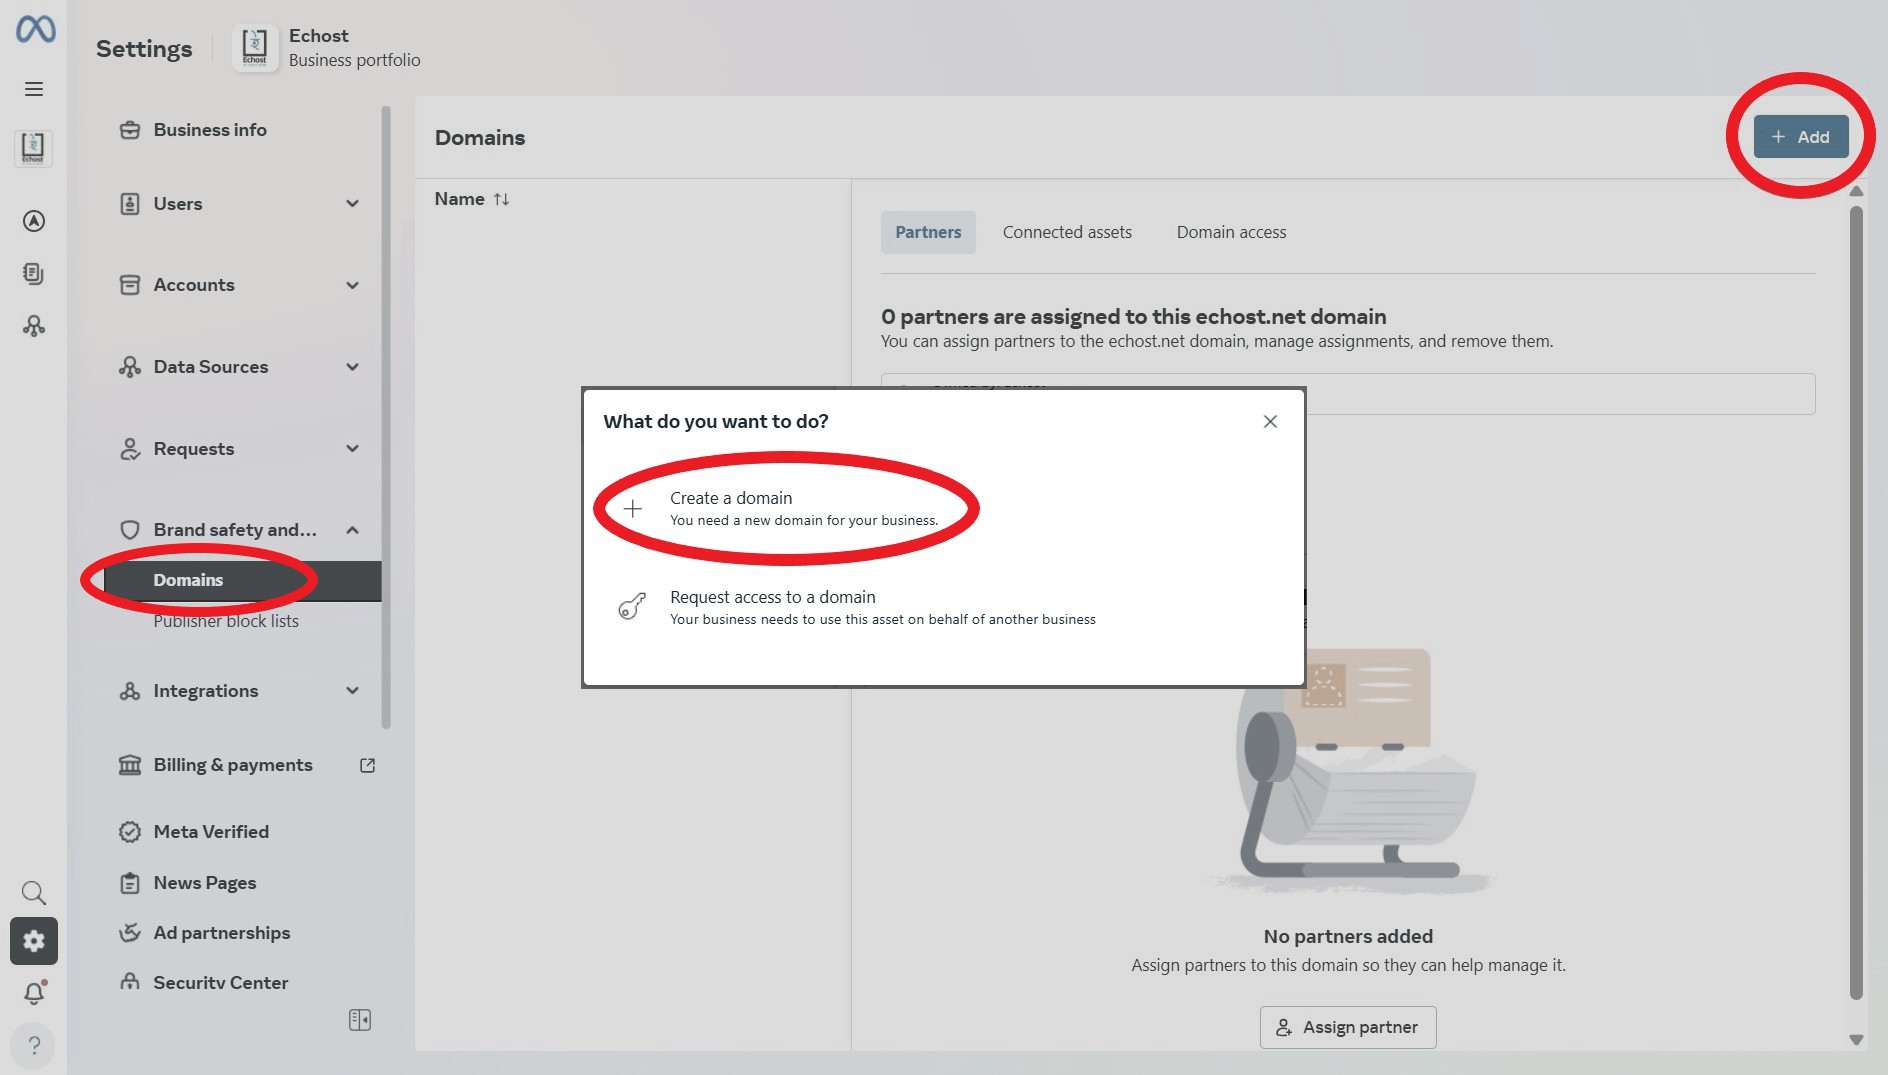Image resolution: width=1888 pixels, height=1075 pixels.
Task: Click the plus icon beside Create a domain
Action: pos(632,509)
